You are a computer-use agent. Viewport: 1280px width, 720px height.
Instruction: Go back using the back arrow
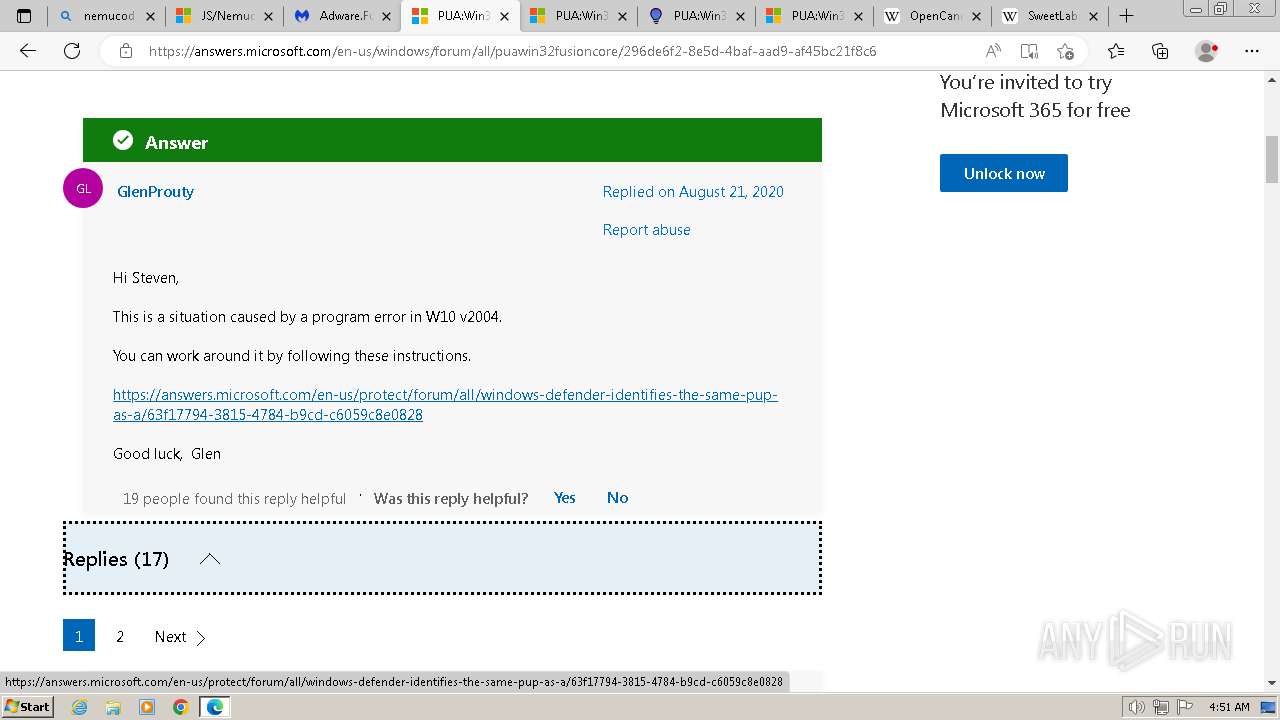coord(28,51)
